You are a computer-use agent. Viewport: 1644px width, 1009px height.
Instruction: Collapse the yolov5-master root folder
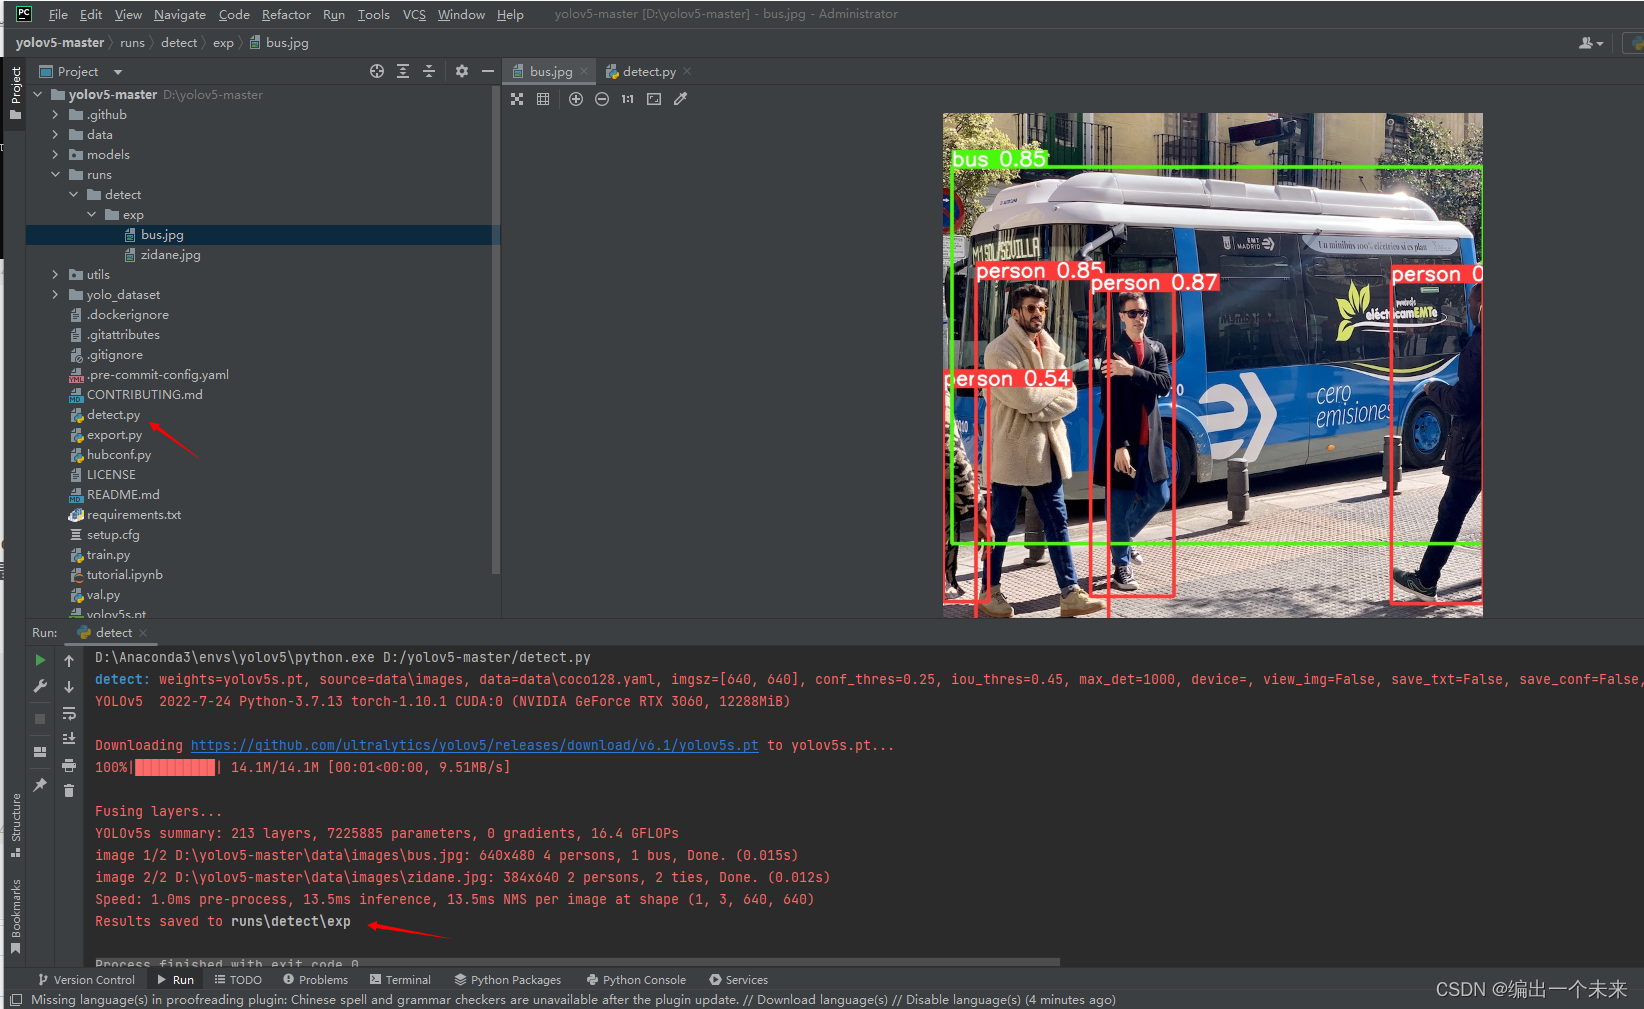pyautogui.click(x=38, y=95)
